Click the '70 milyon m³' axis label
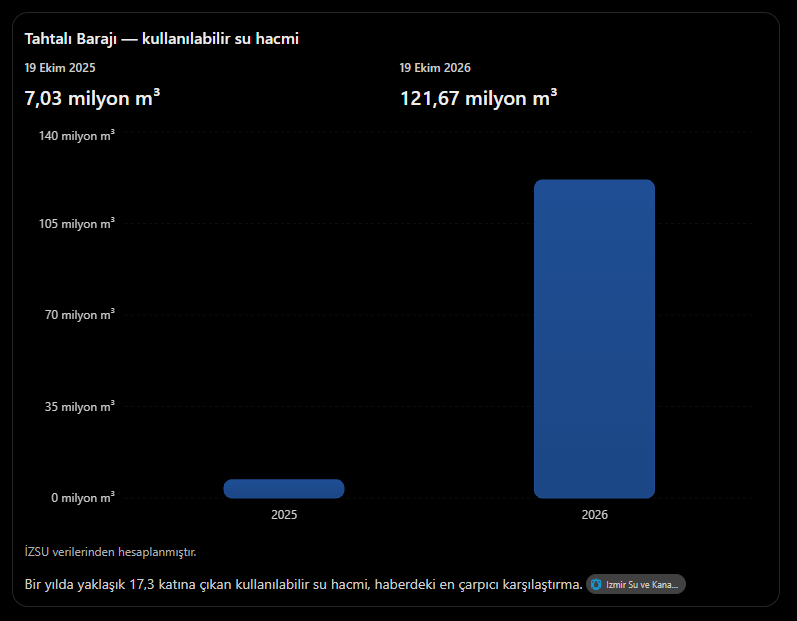Viewport: 797px width, 621px height. 80,315
